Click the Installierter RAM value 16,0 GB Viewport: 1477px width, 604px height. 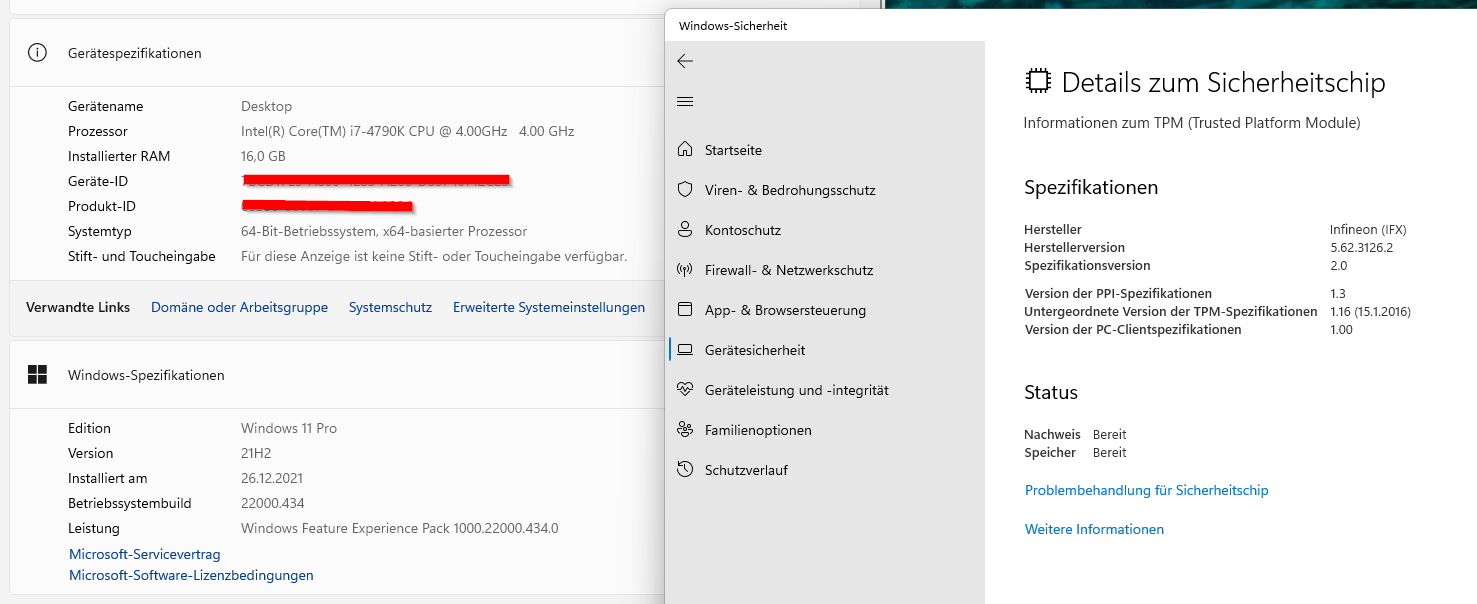[263, 156]
